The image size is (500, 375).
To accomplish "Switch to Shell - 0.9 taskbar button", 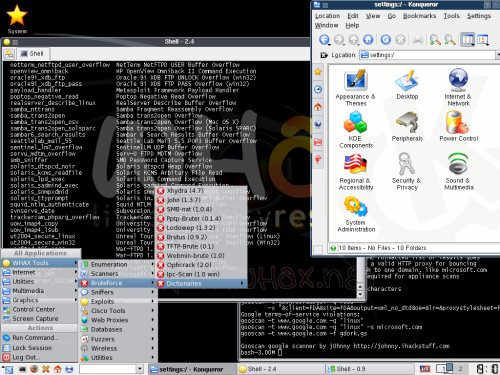I will pos(370,369).
